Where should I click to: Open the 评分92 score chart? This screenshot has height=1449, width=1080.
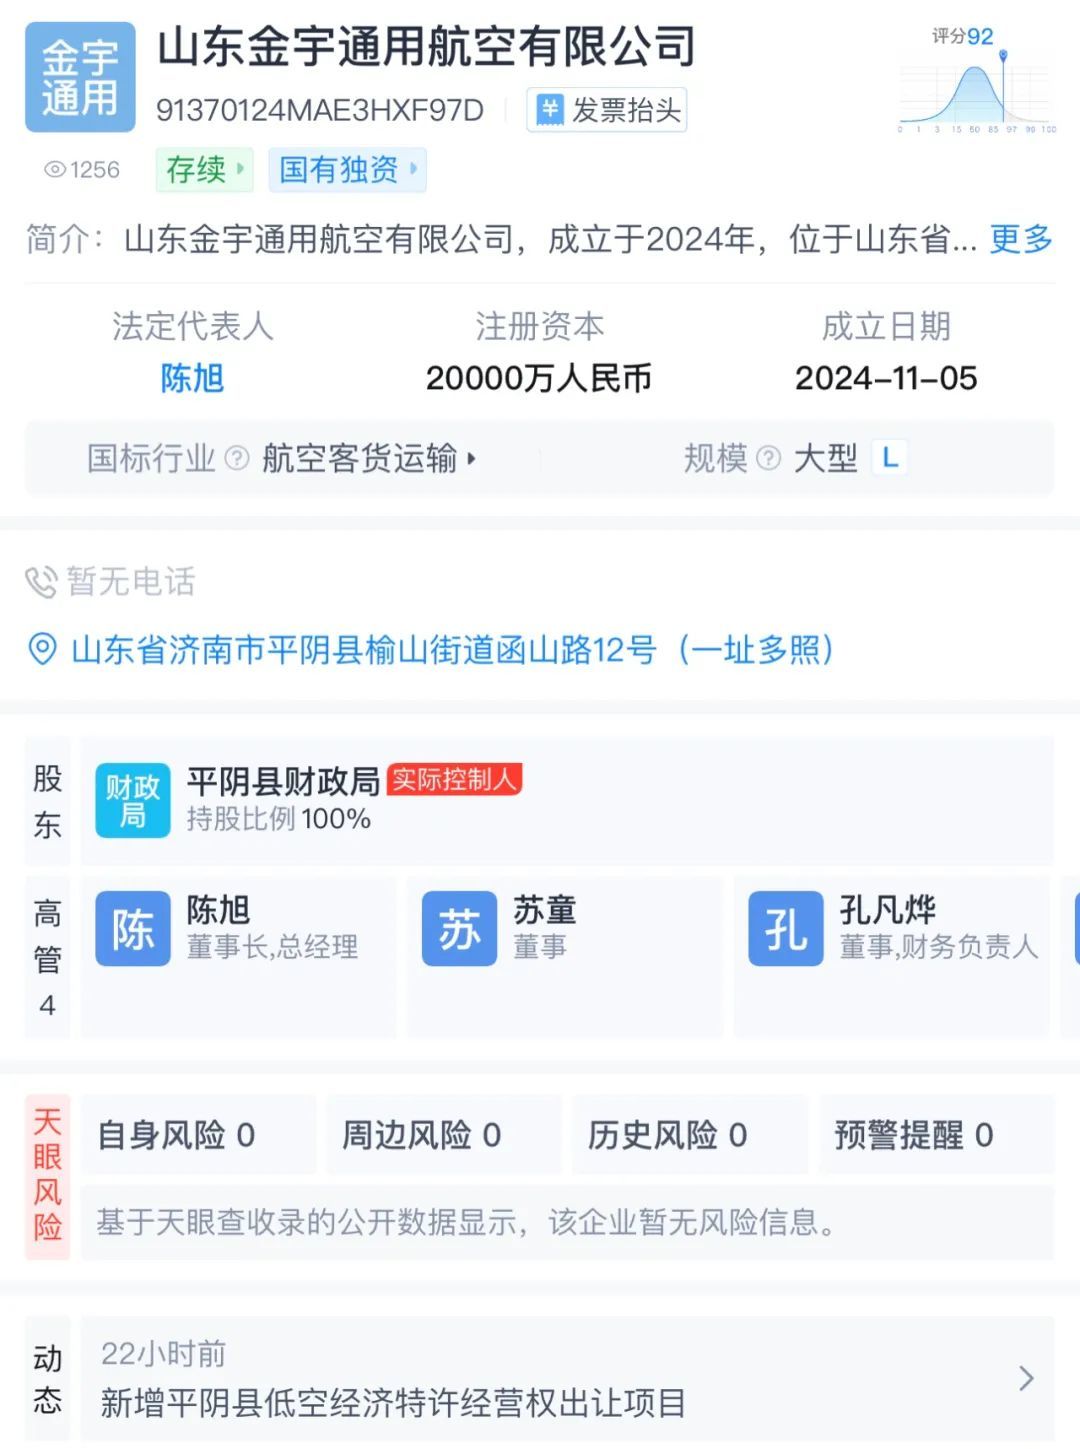(x=977, y=80)
